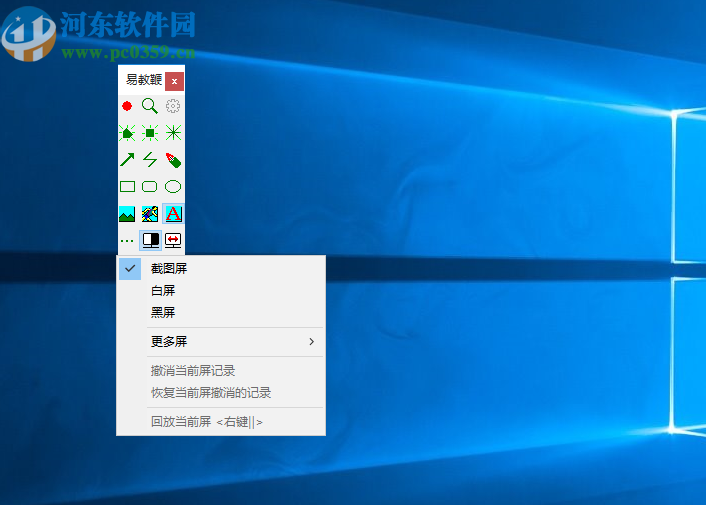Select the red letter A text tool
The width and height of the screenshot is (706, 505).
(x=173, y=214)
